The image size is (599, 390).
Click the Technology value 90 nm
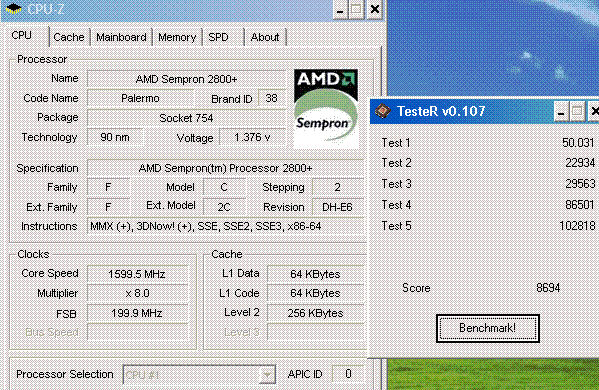[x=115, y=137]
